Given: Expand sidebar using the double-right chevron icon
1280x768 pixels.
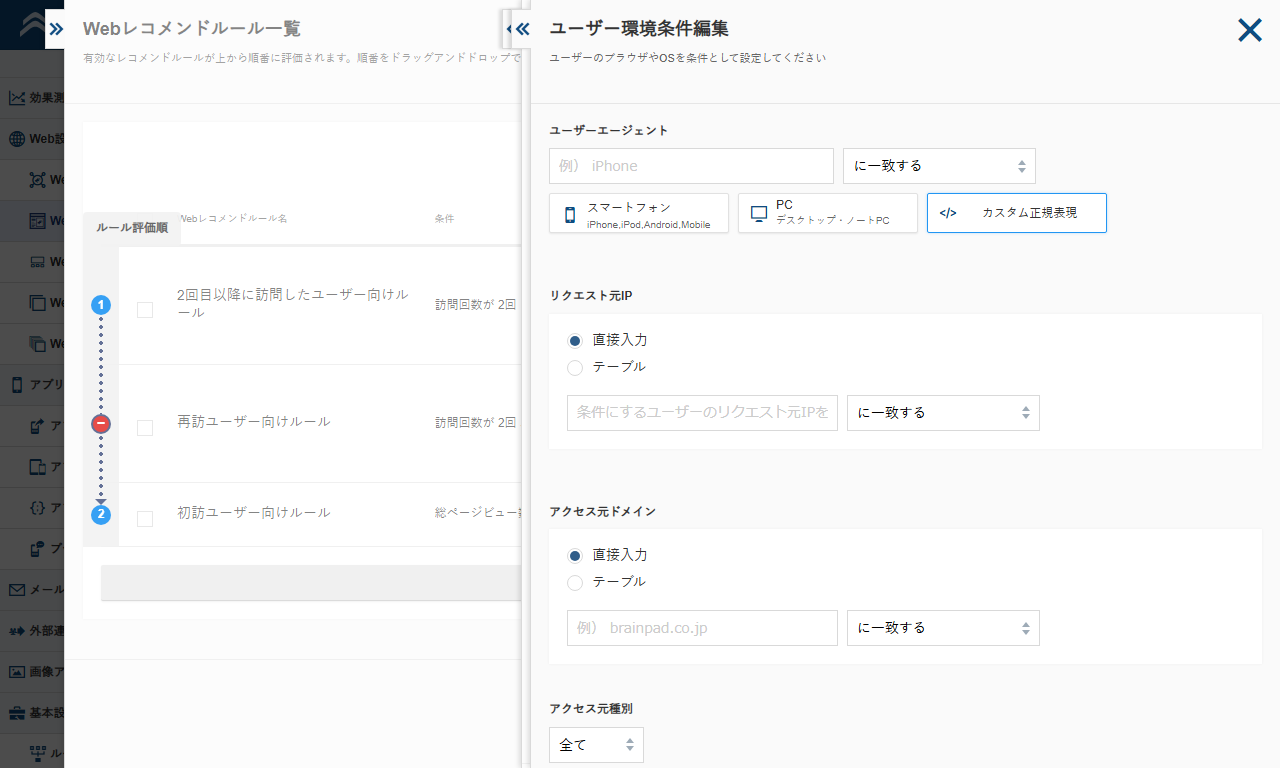Looking at the screenshot, I should 56,30.
